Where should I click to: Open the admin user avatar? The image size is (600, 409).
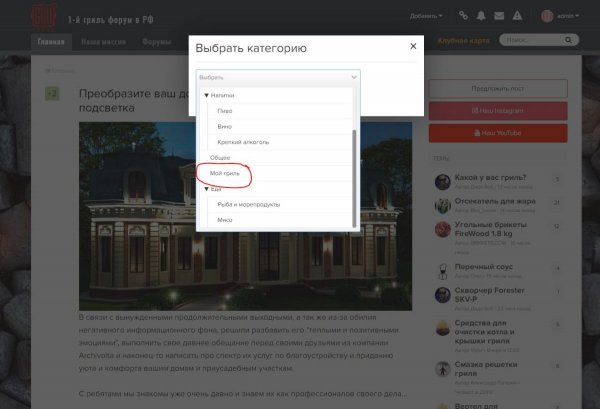pos(547,16)
